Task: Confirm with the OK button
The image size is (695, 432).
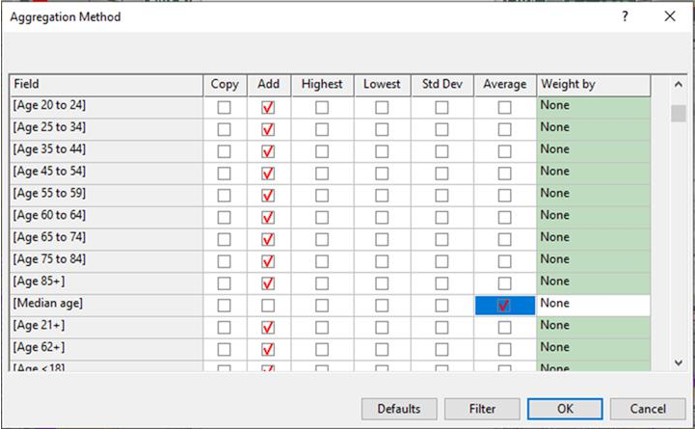Action: click(x=565, y=409)
